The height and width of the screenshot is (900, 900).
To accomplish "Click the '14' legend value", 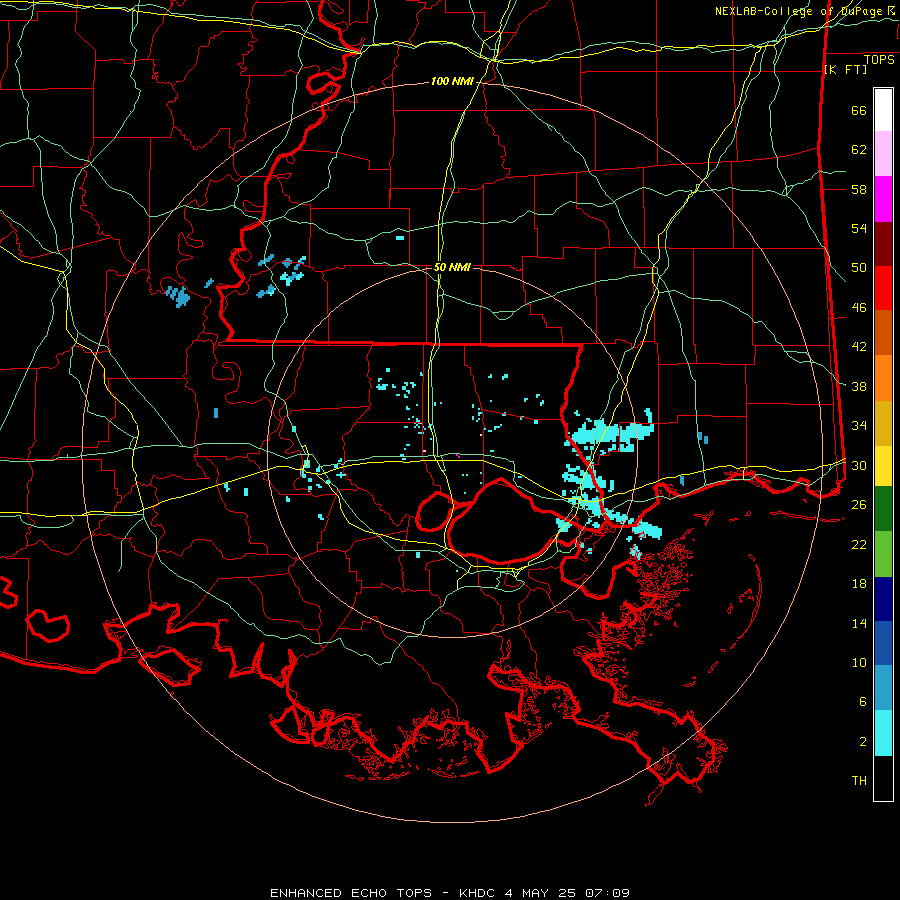I will pyautogui.click(x=859, y=623).
